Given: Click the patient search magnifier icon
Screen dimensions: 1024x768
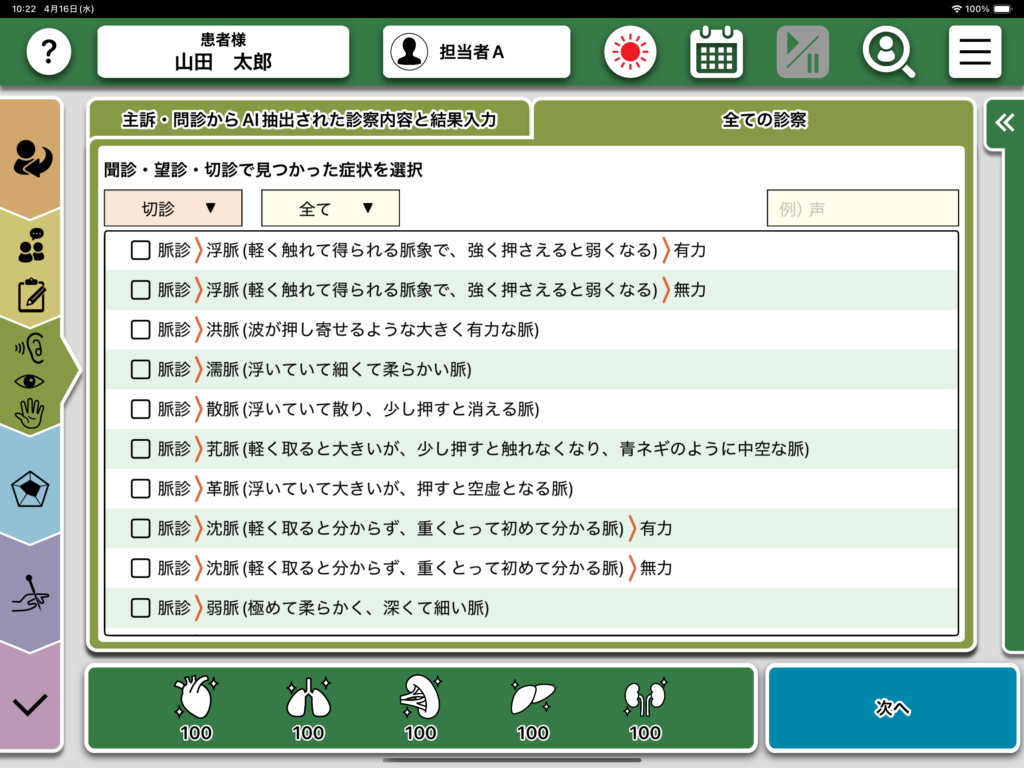Looking at the screenshot, I should click(888, 52).
